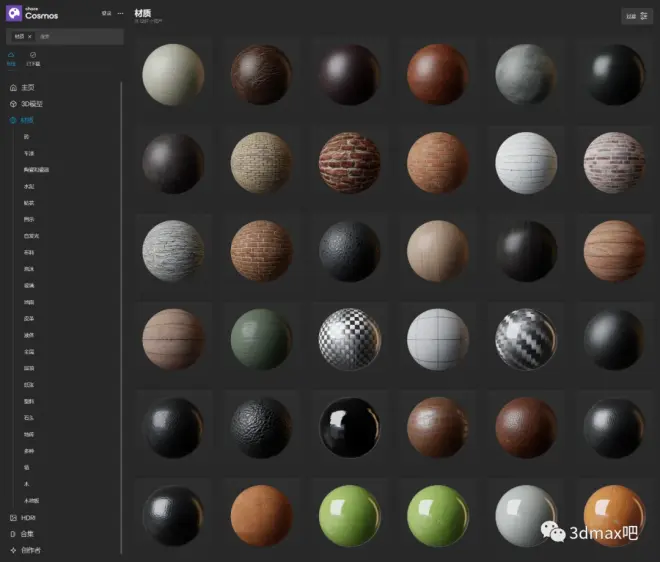Open the 主页 home page
Screen dimensions: 660x562
[28, 88]
